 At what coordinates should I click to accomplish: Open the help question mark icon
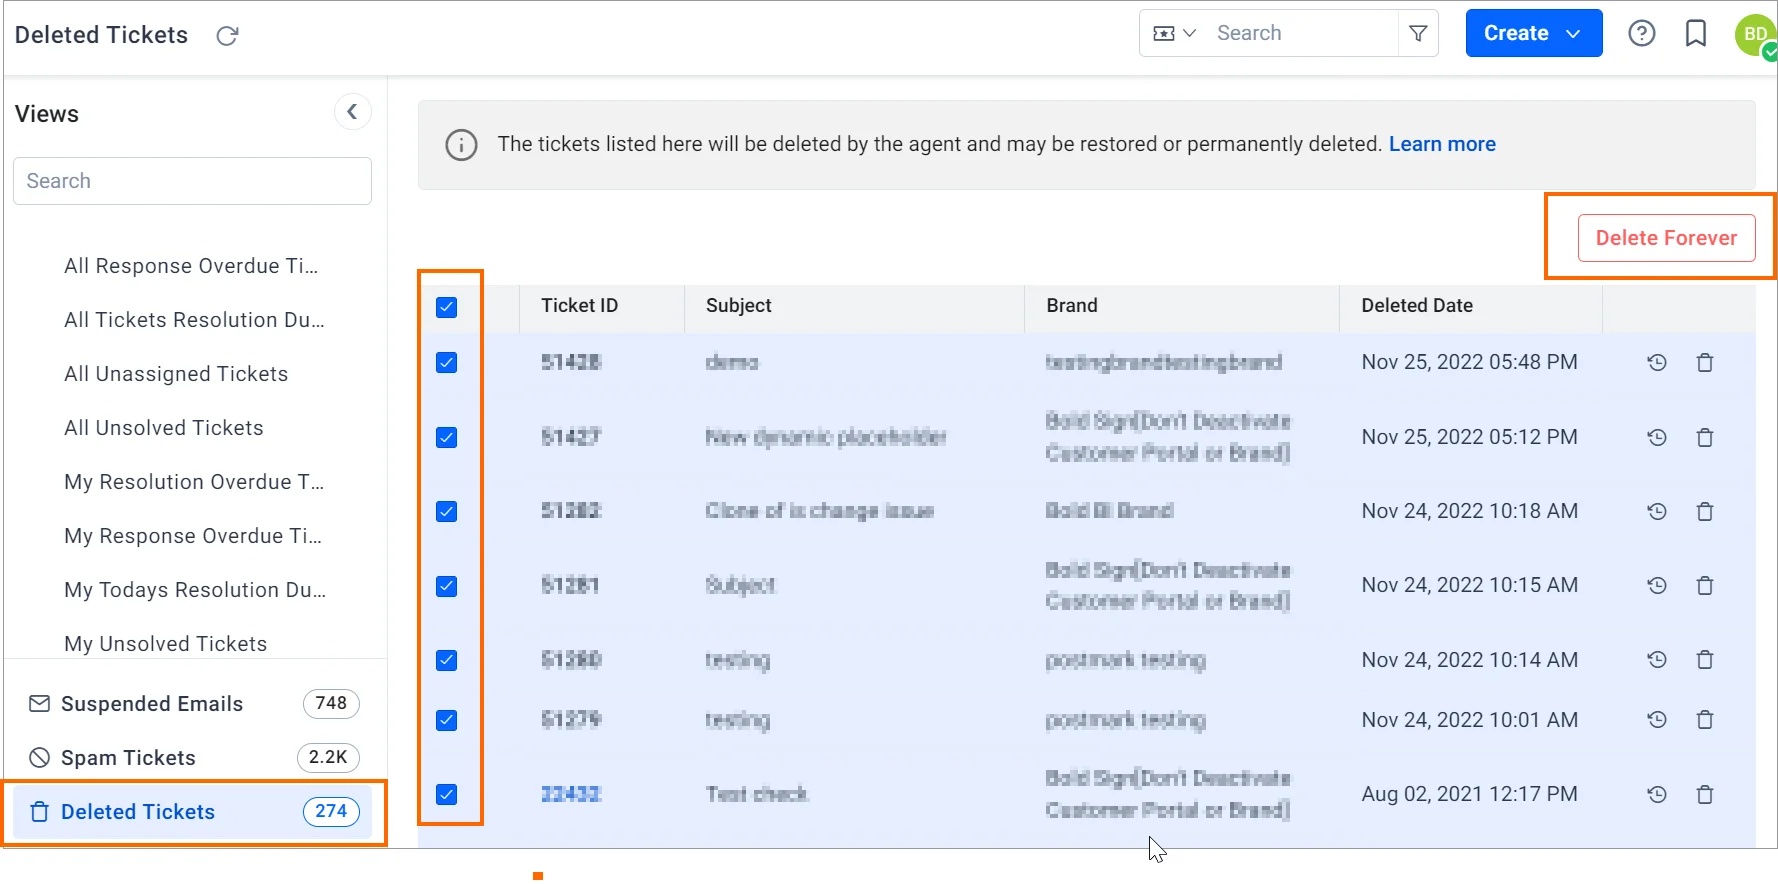pyautogui.click(x=1641, y=34)
